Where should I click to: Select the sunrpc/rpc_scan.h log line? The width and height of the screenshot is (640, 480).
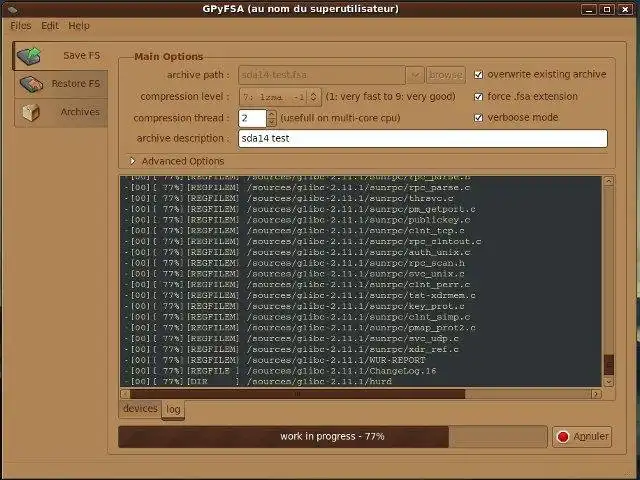(x=295, y=263)
